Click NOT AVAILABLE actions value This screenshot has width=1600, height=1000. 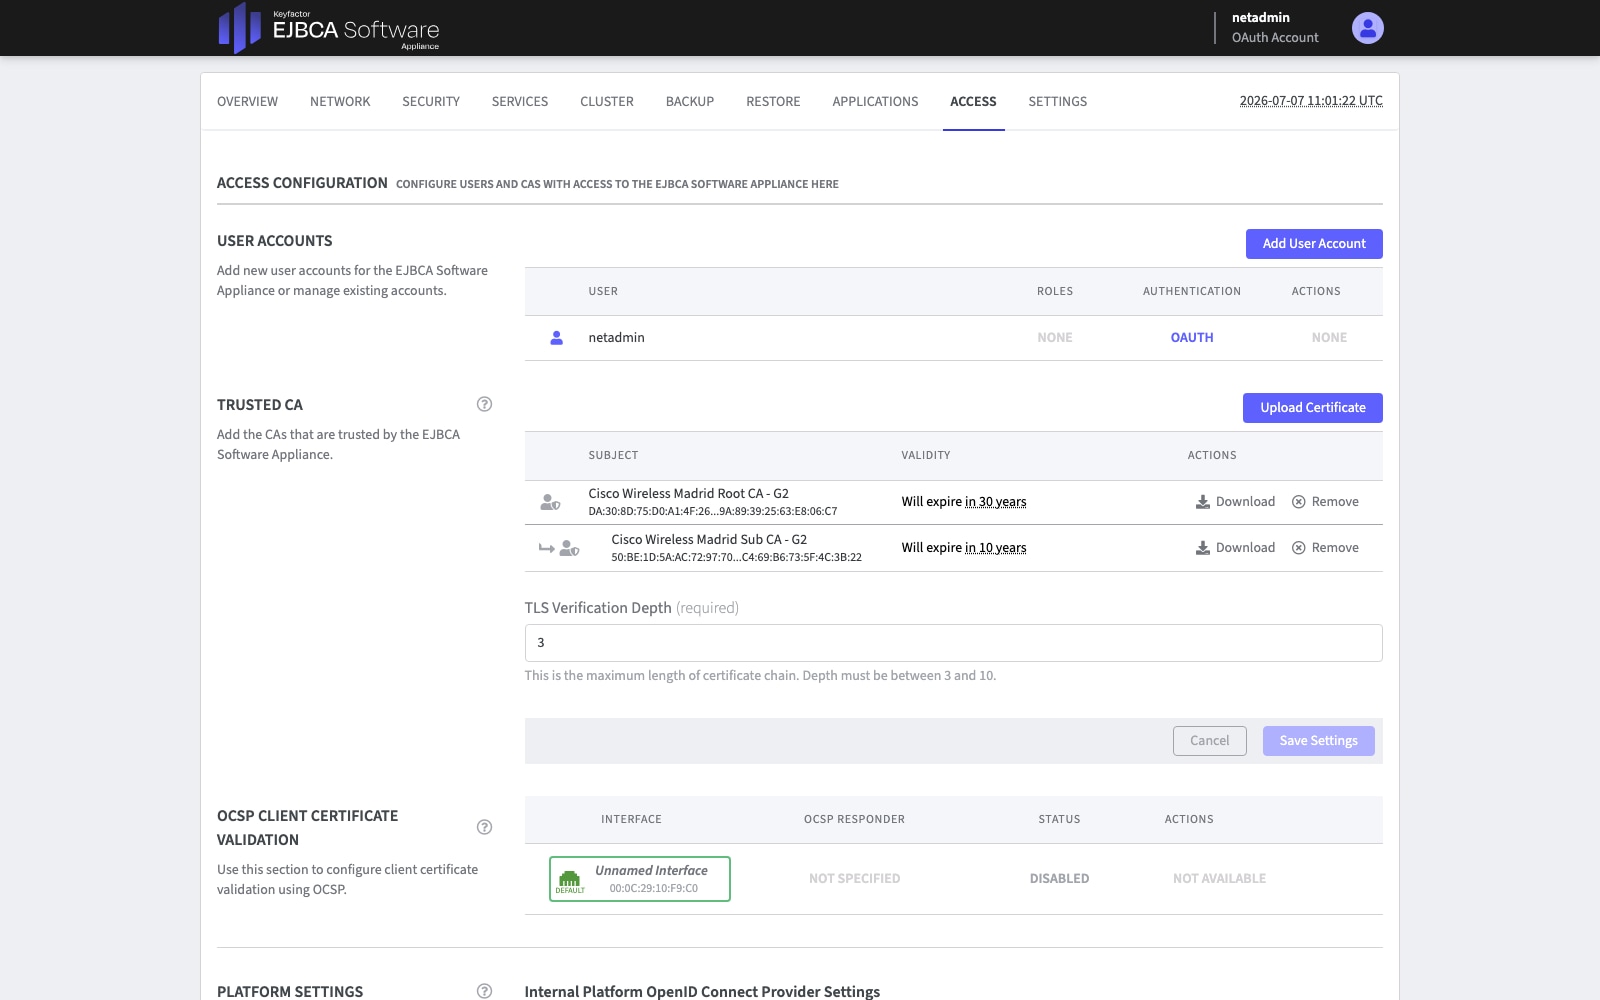pos(1219,879)
